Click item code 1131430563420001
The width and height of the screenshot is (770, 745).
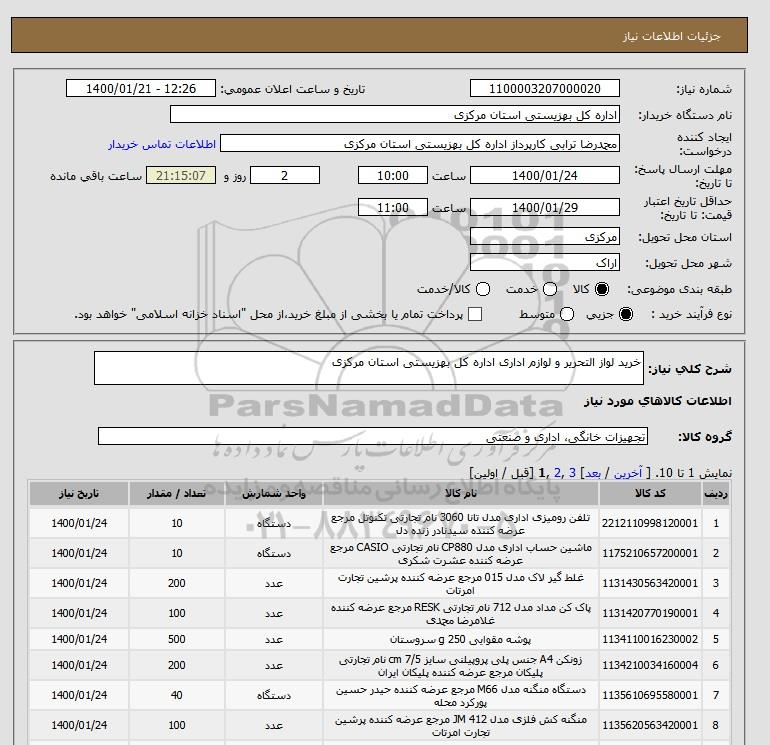point(650,583)
